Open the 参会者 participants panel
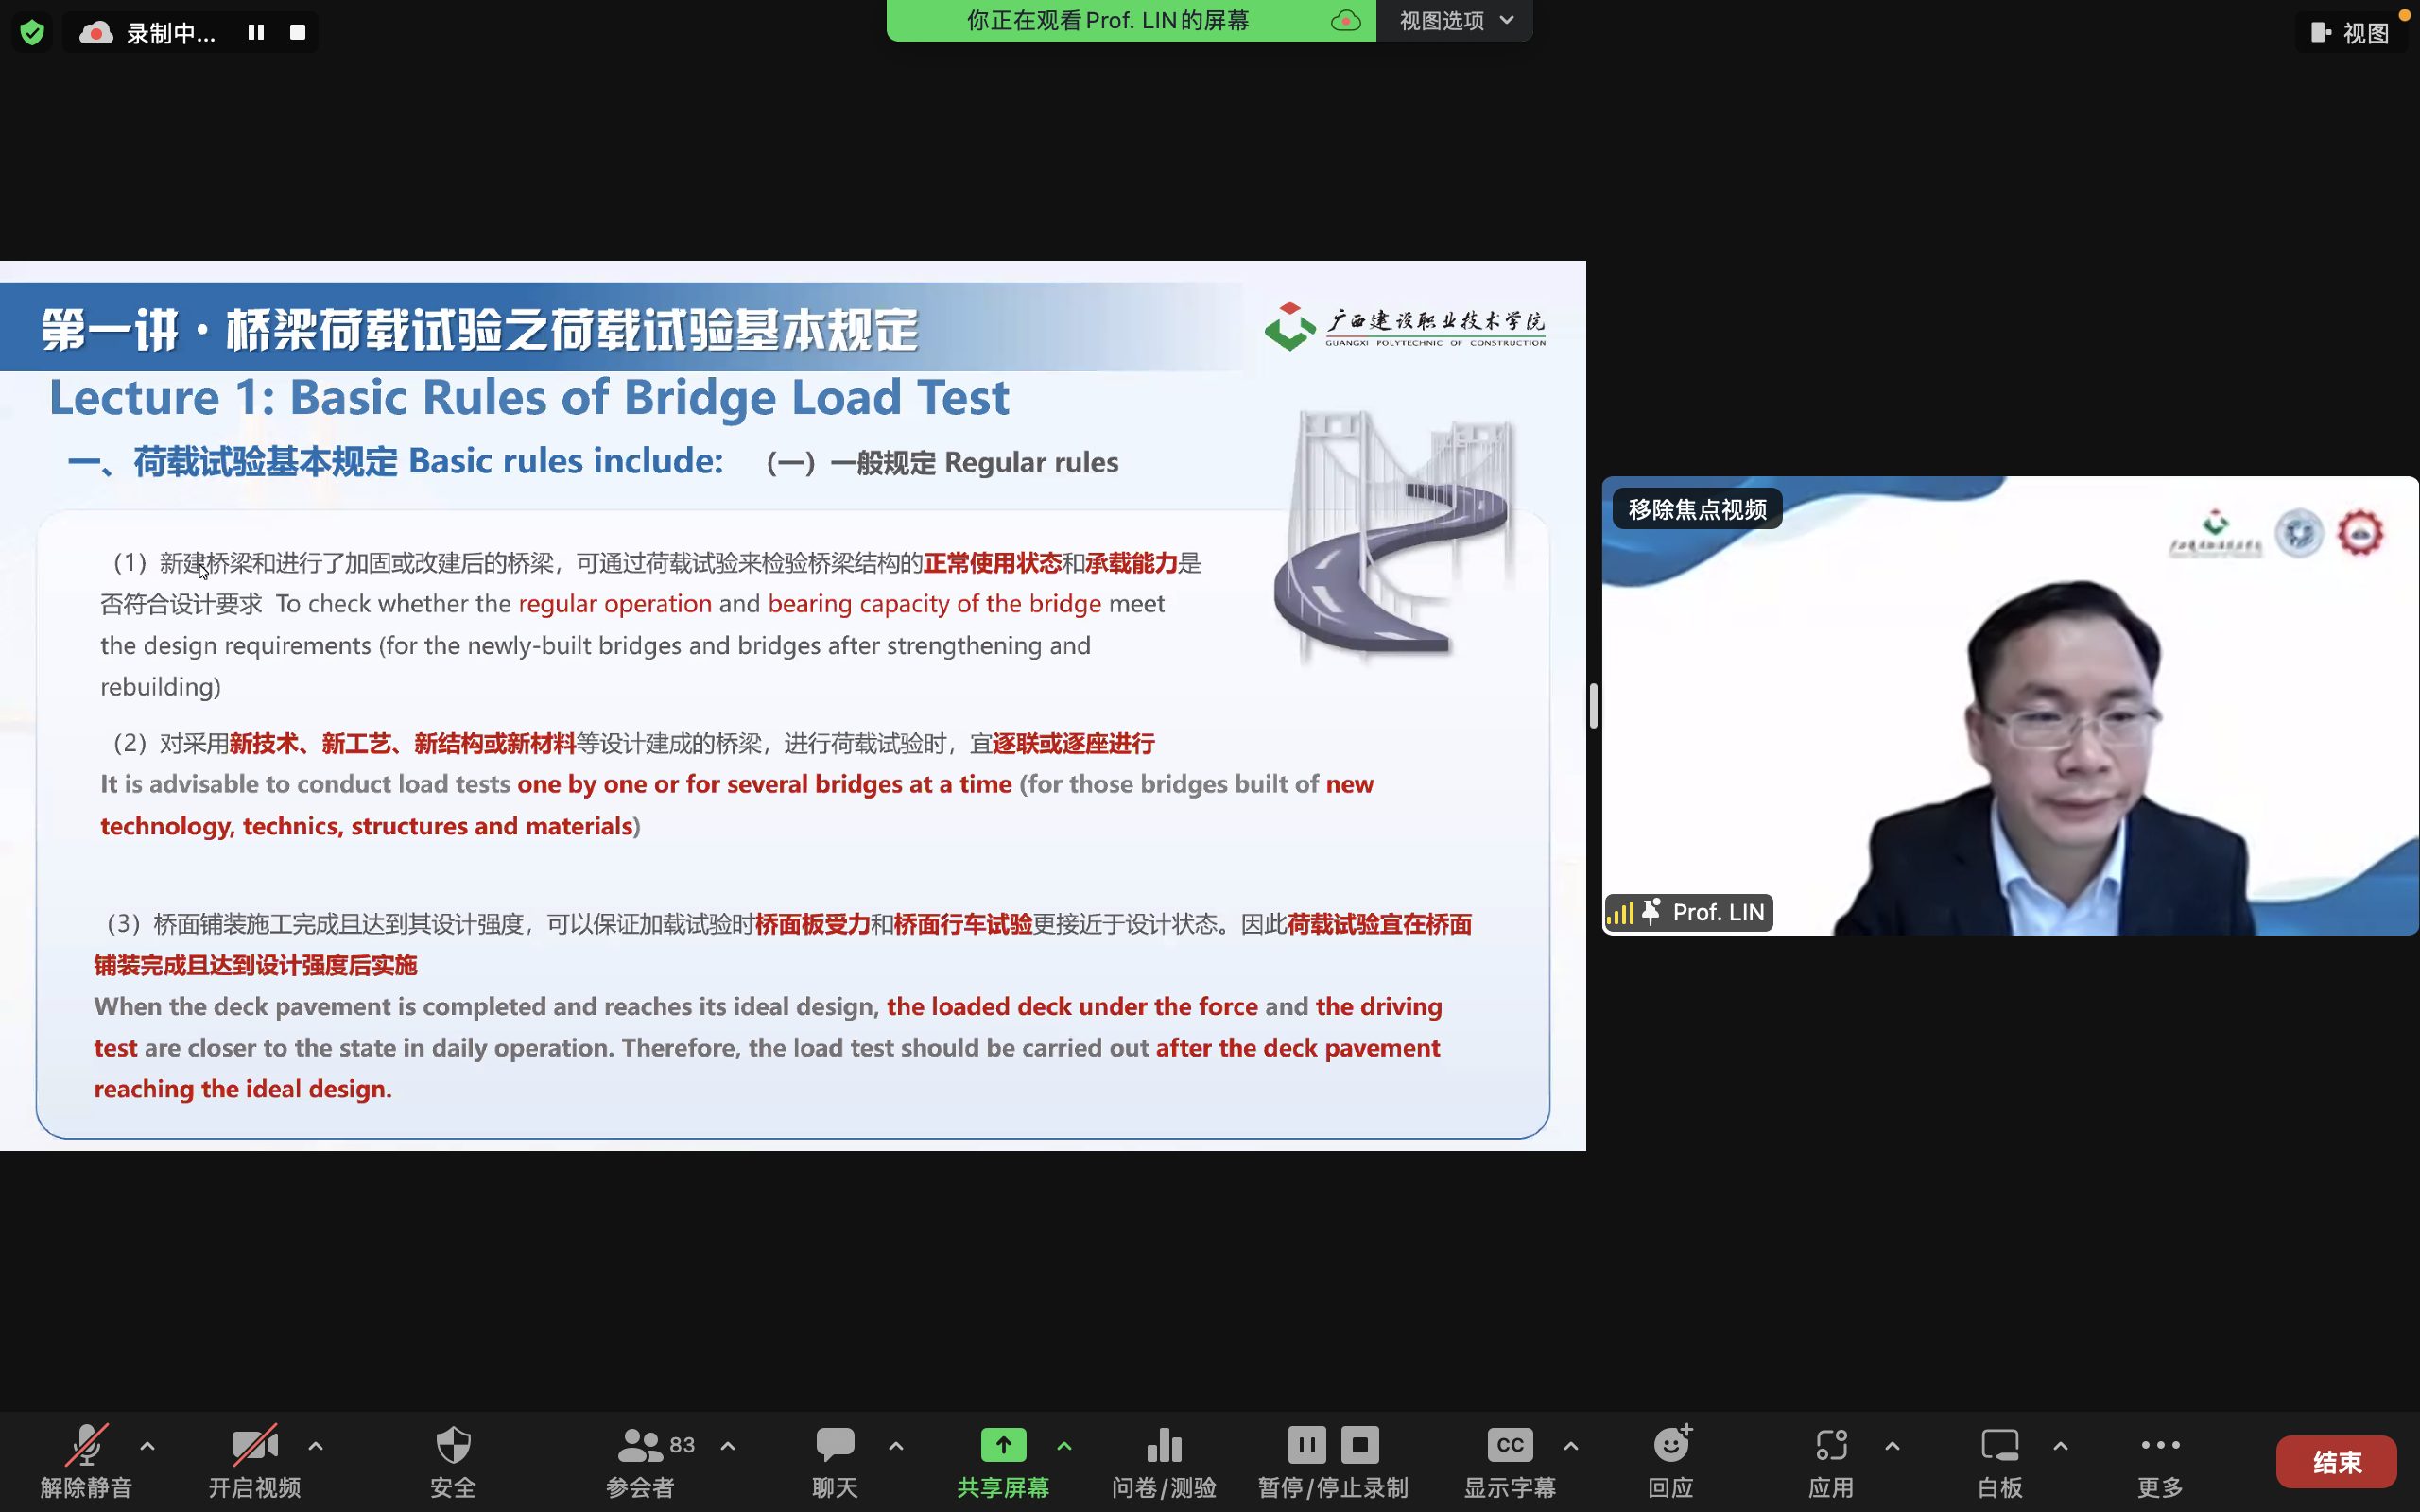This screenshot has height=1512, width=2420. (641, 1460)
